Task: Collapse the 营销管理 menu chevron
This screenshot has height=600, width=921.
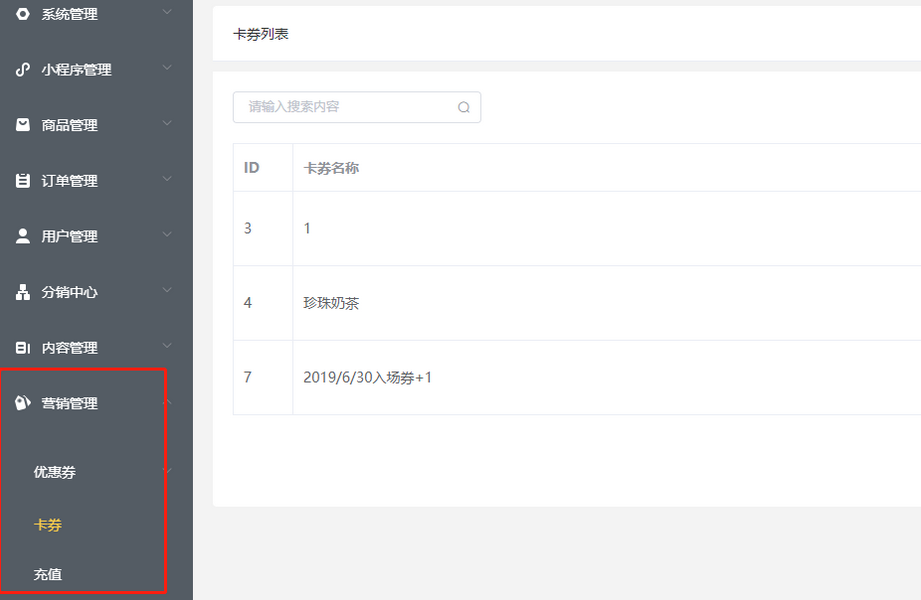Action: coord(167,402)
